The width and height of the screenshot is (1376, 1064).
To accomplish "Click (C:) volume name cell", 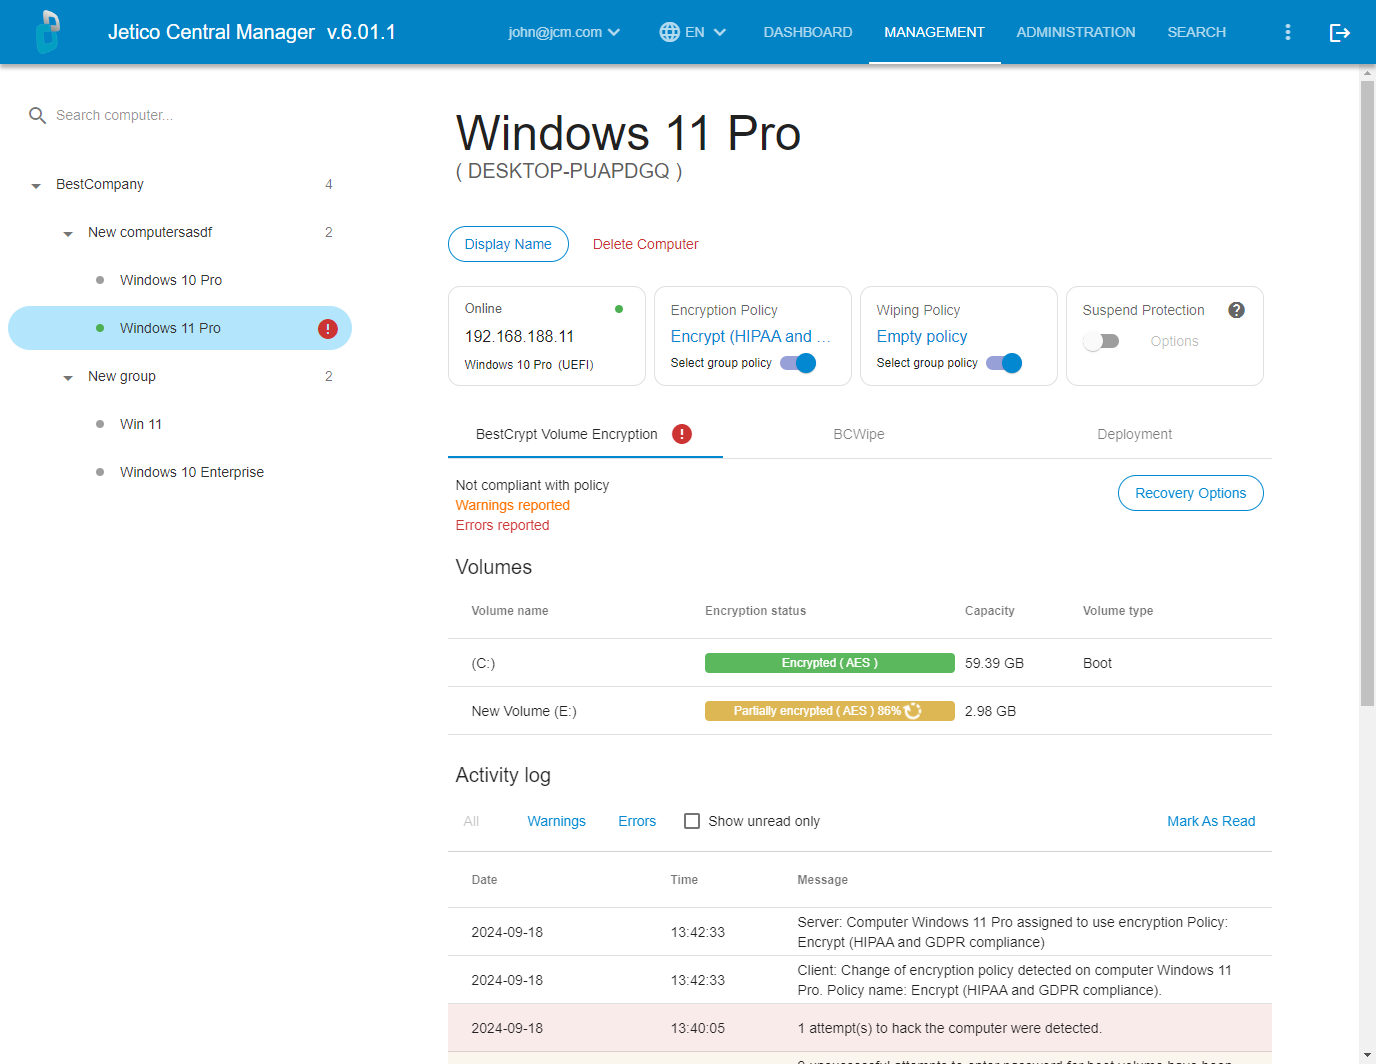I will click(483, 663).
